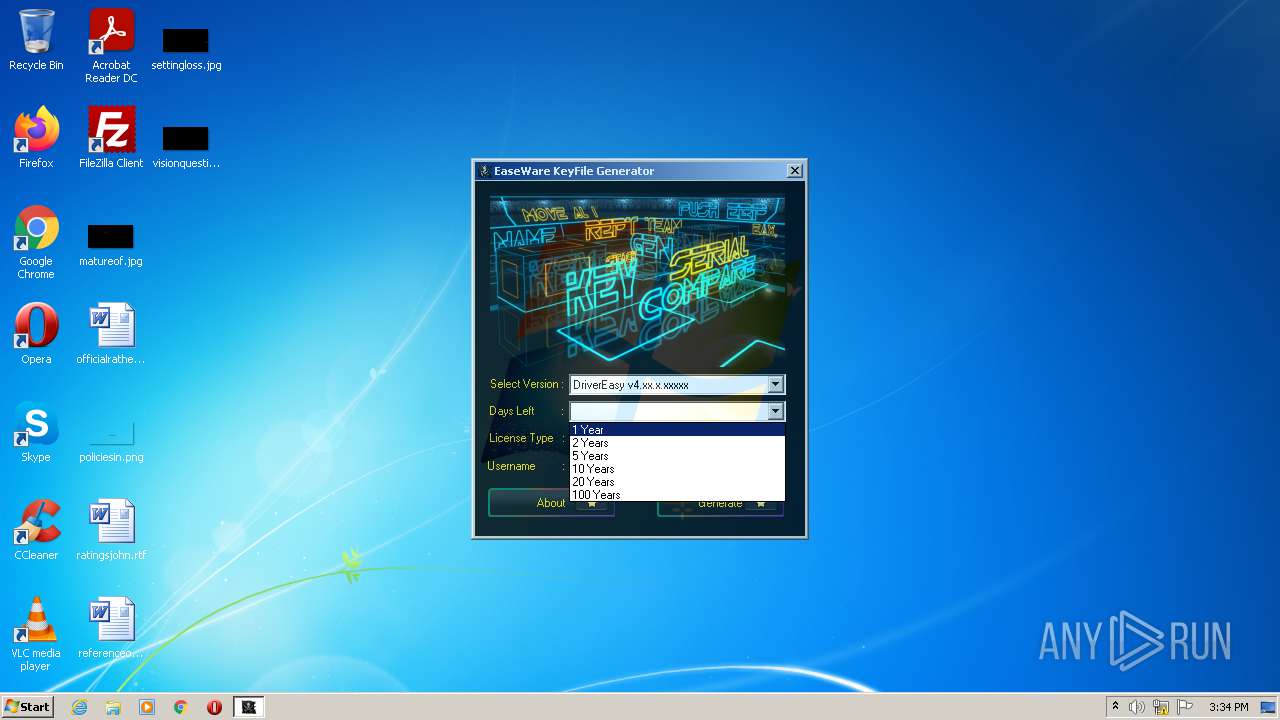Click the Start button
The width and height of the screenshot is (1280, 720).
(x=28, y=707)
